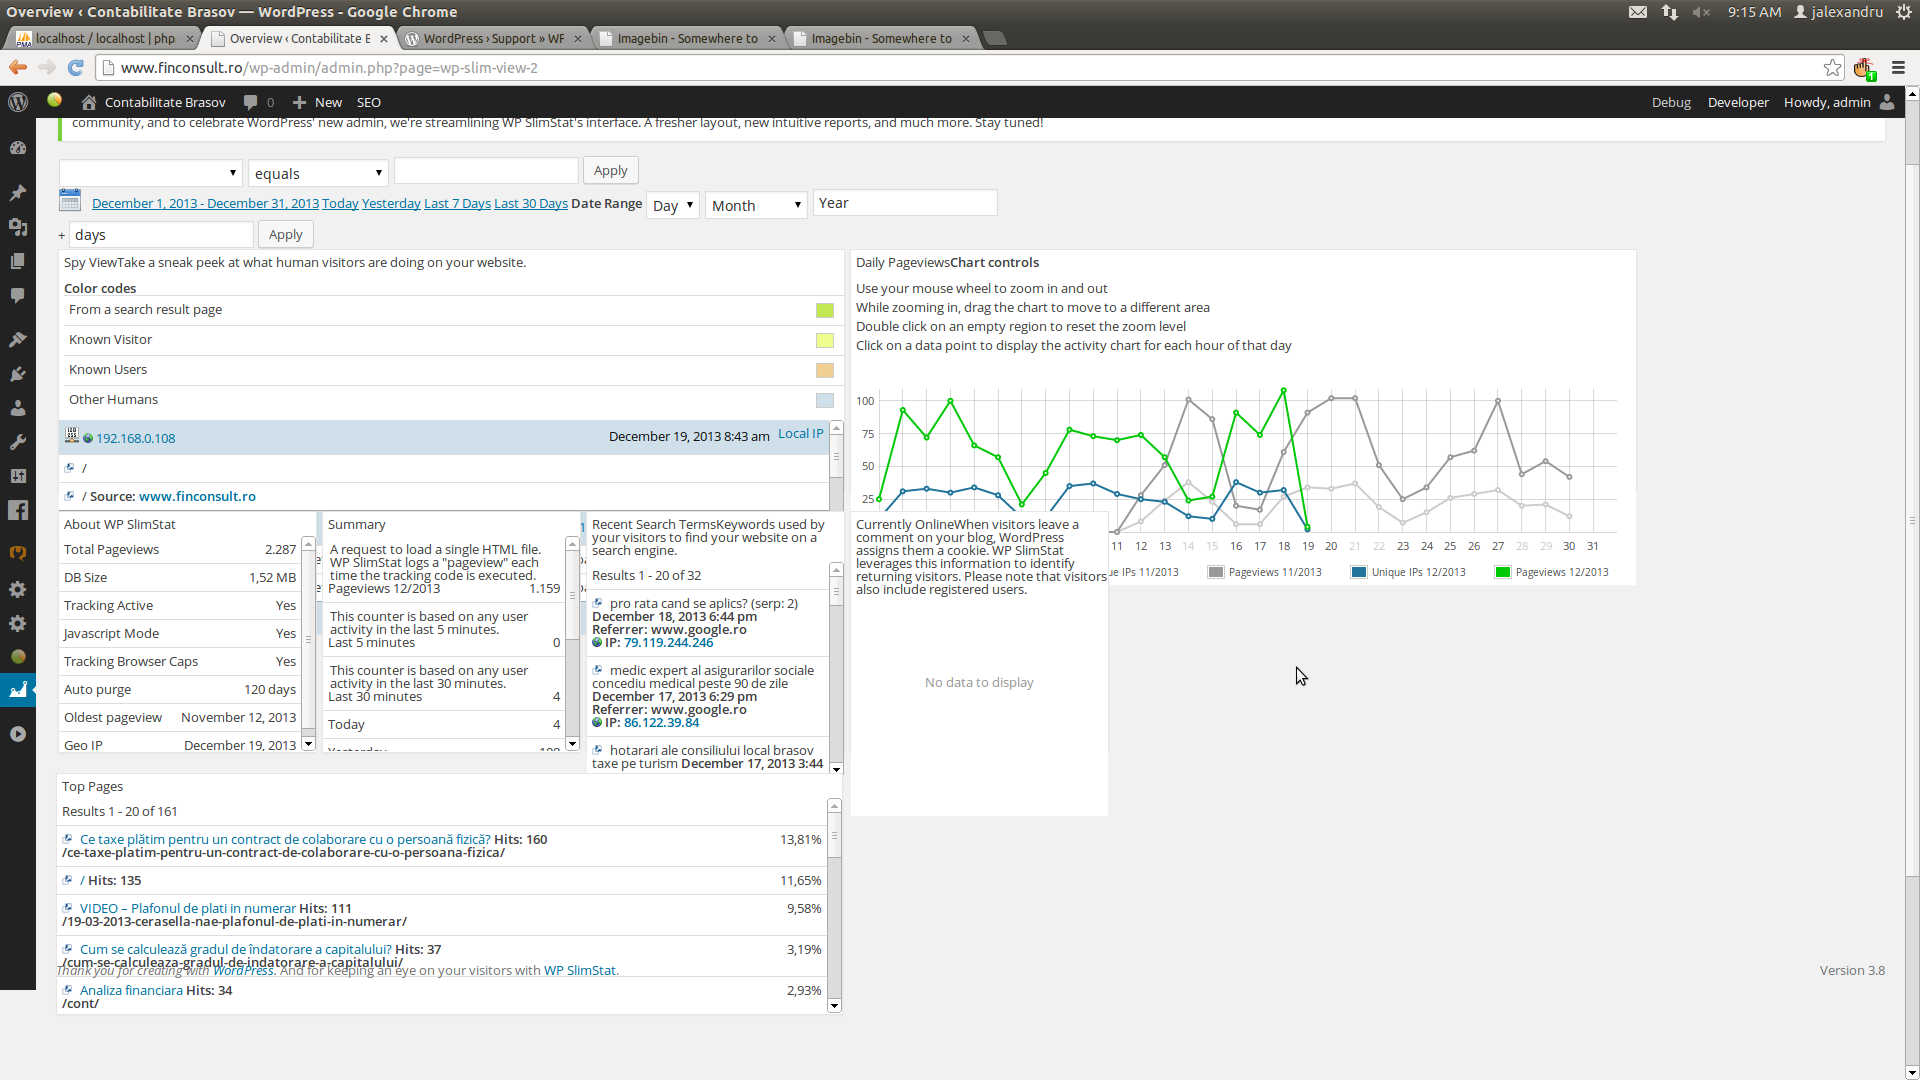Open the Developer admin bar menu

click(x=1738, y=102)
